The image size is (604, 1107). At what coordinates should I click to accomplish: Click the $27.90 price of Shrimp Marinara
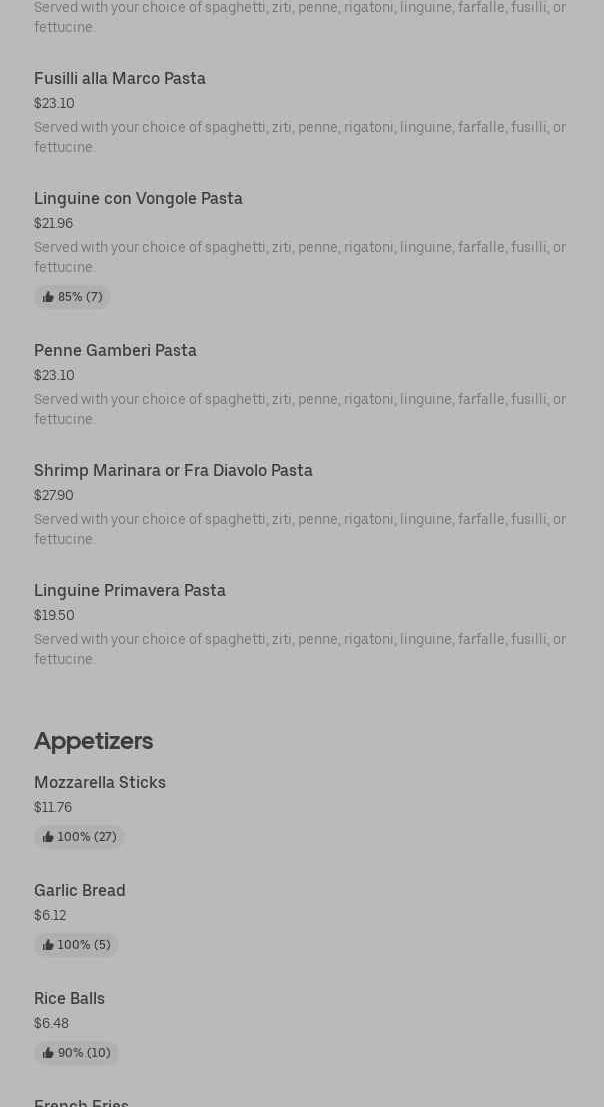(x=54, y=496)
